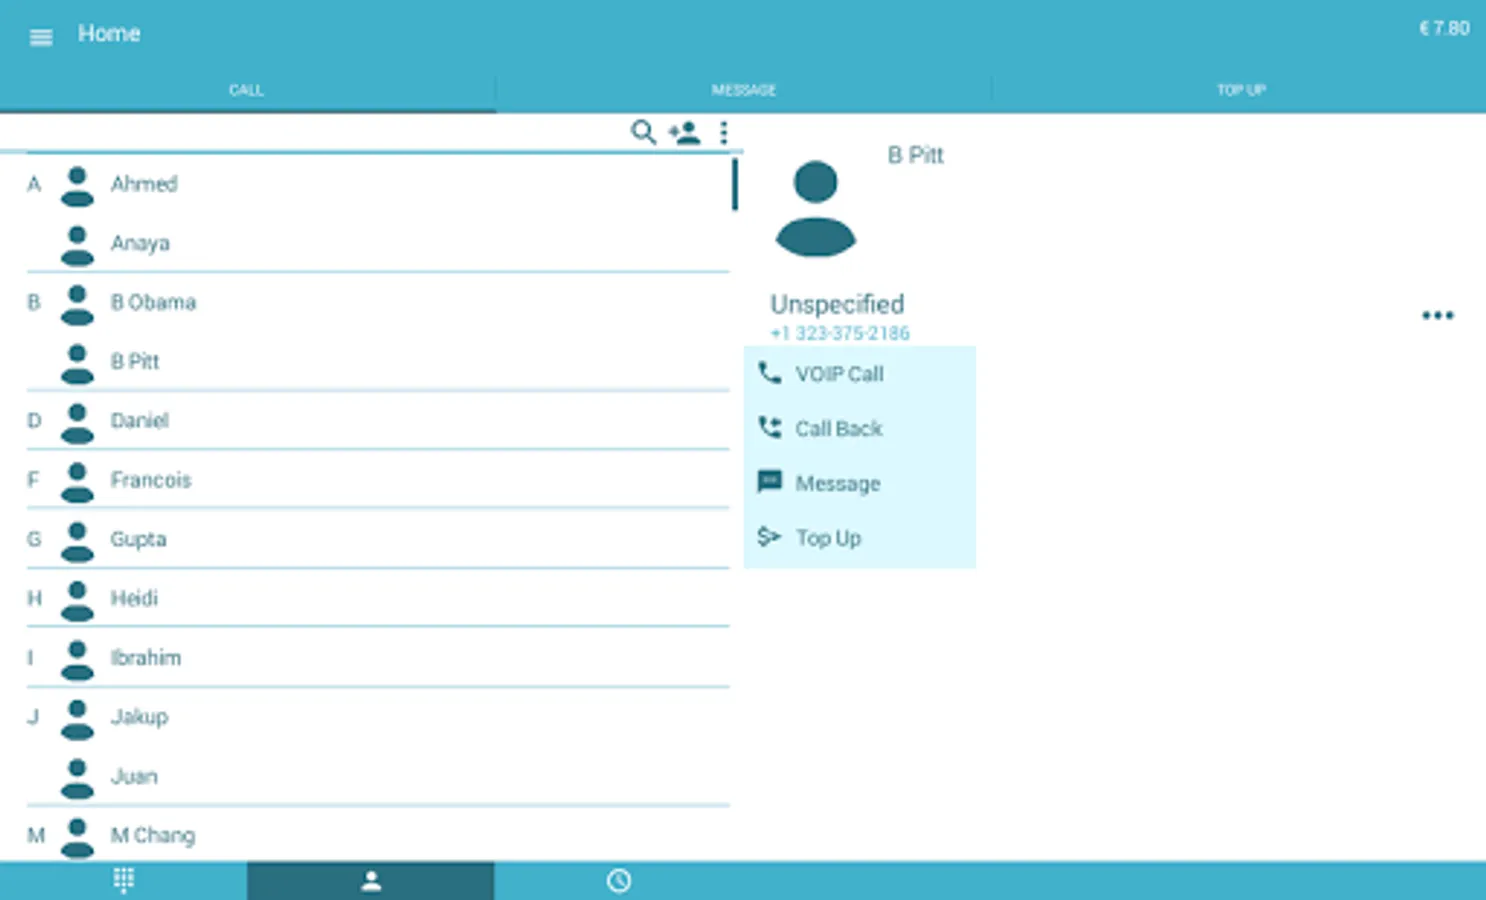Click Ahmed's avatar icon
1486x900 pixels.
pos(77,186)
